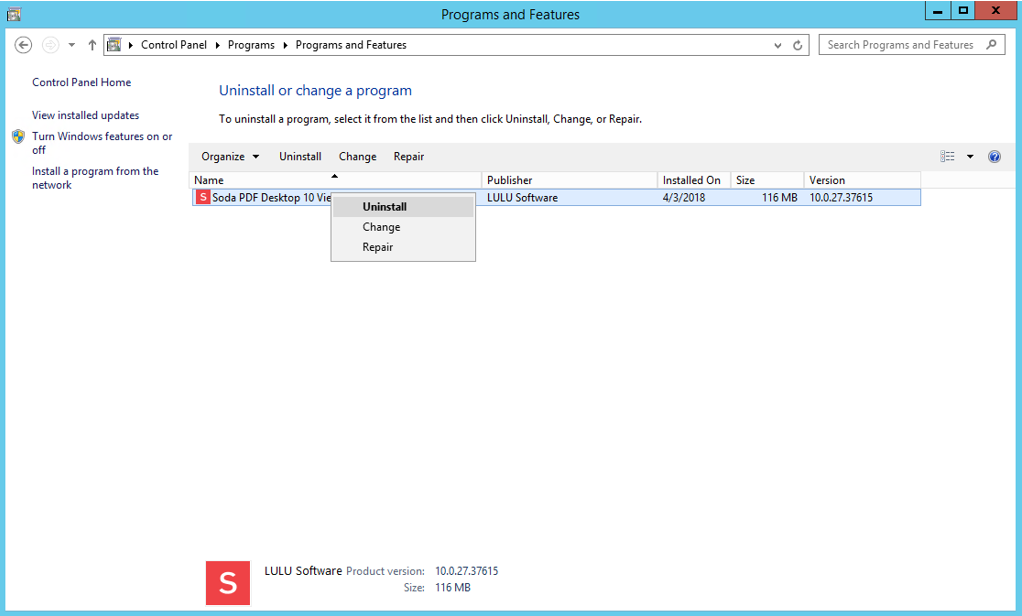Click the Control Panel icon in address bar
The image size is (1022, 616).
coord(114,45)
